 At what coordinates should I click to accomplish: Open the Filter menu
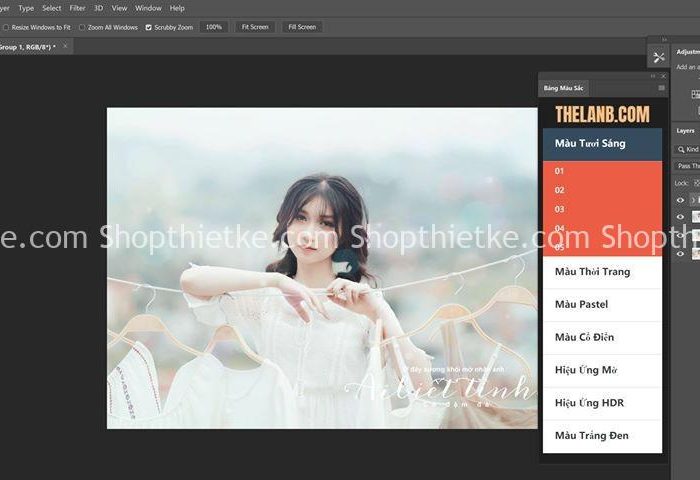pyautogui.click(x=77, y=8)
